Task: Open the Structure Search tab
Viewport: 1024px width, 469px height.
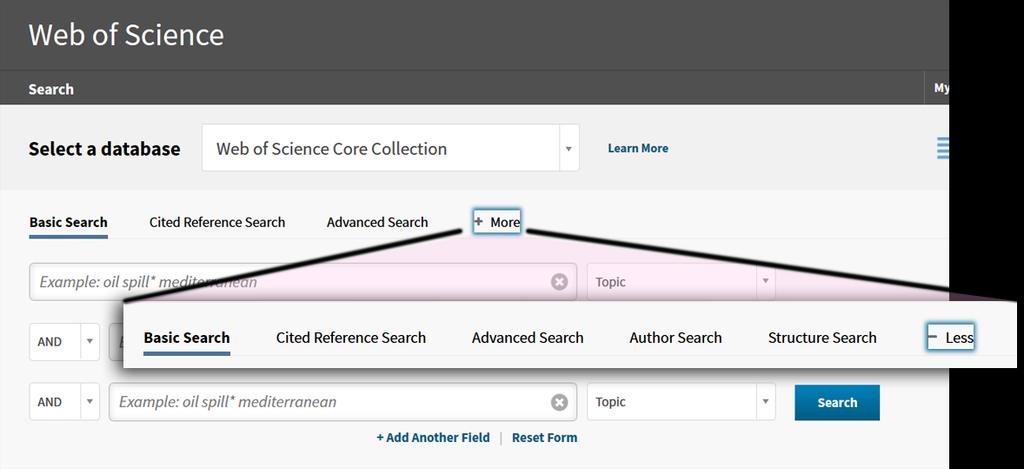Action: coord(822,338)
